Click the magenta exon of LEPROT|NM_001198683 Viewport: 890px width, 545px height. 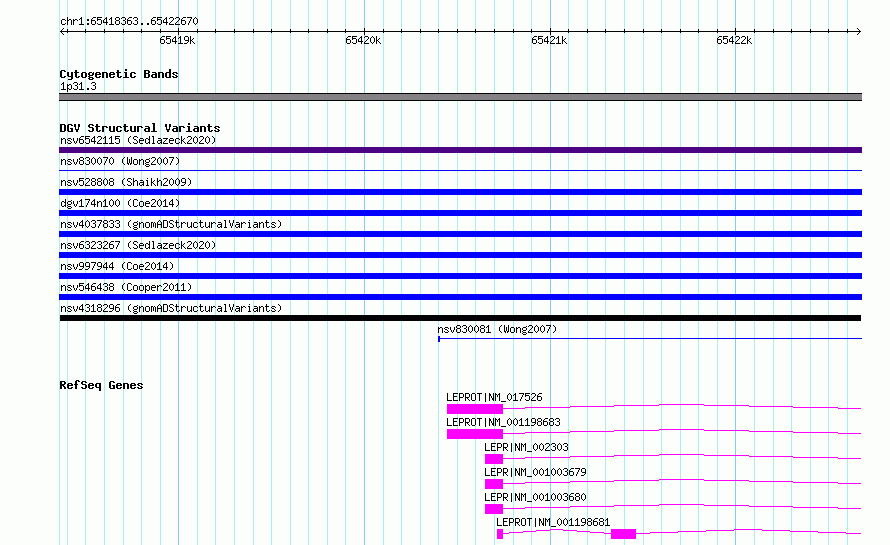tap(475, 434)
